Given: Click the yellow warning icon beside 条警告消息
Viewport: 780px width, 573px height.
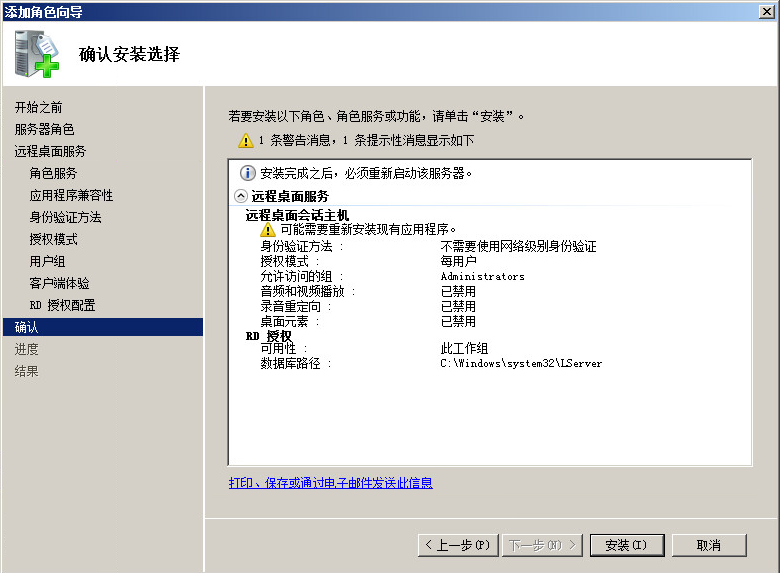Looking at the screenshot, I should (246, 141).
